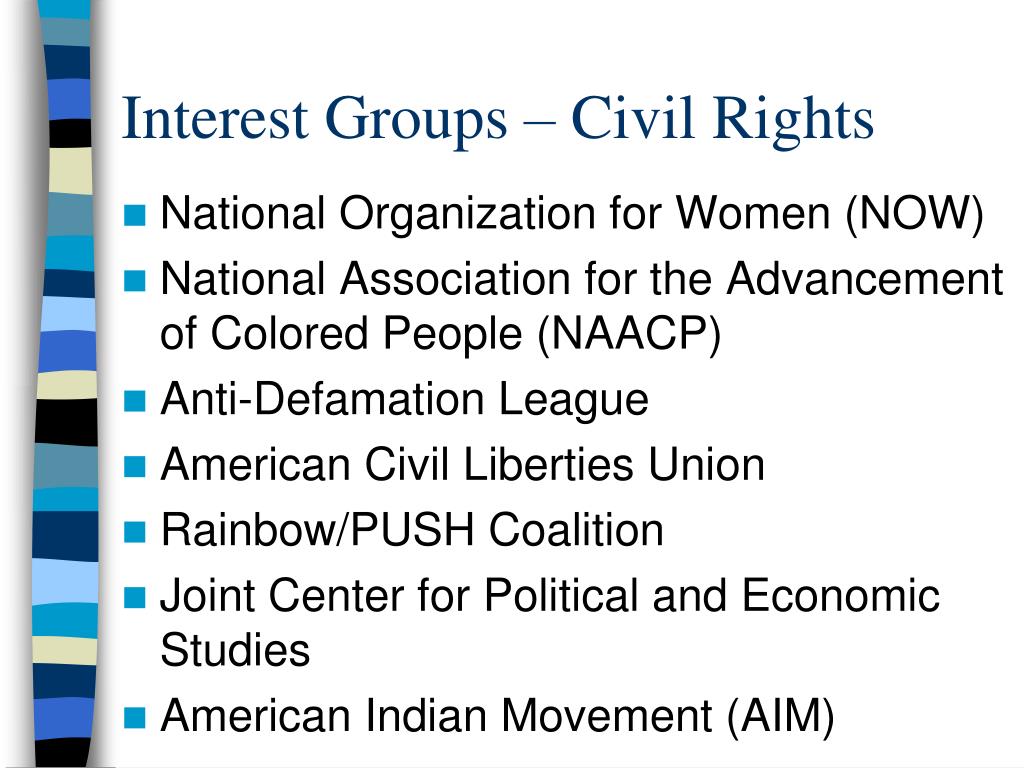Click the bullet beside National Organization for Women

click(135, 215)
